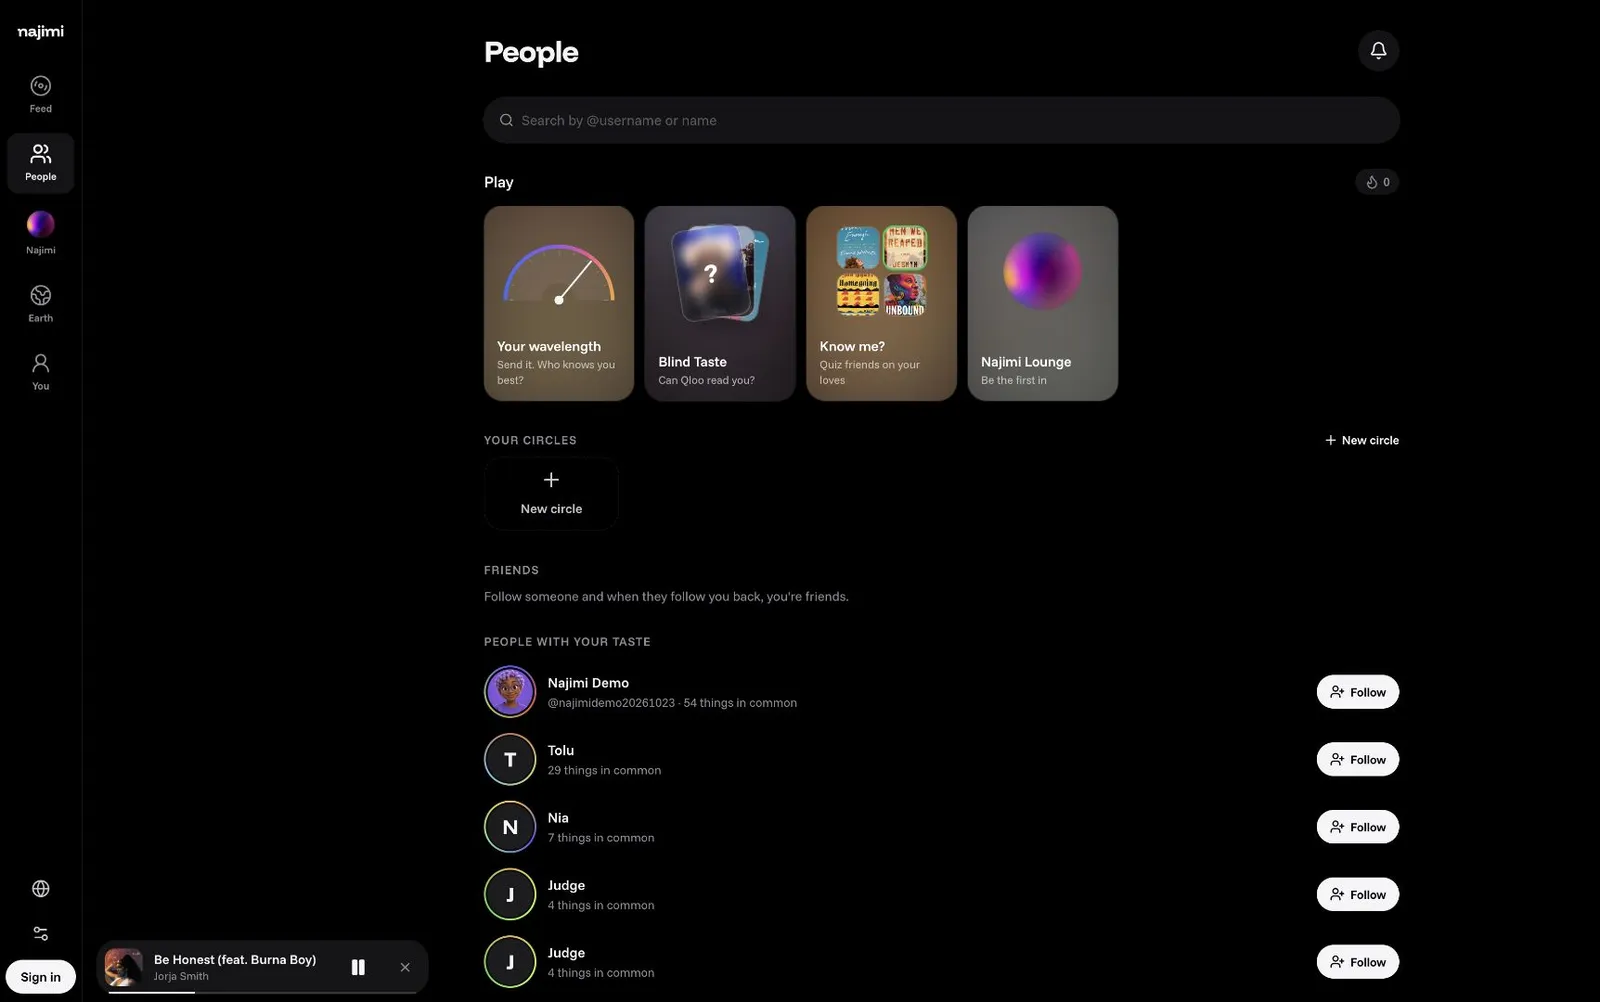Open Tolu's T avatar

[510, 759]
